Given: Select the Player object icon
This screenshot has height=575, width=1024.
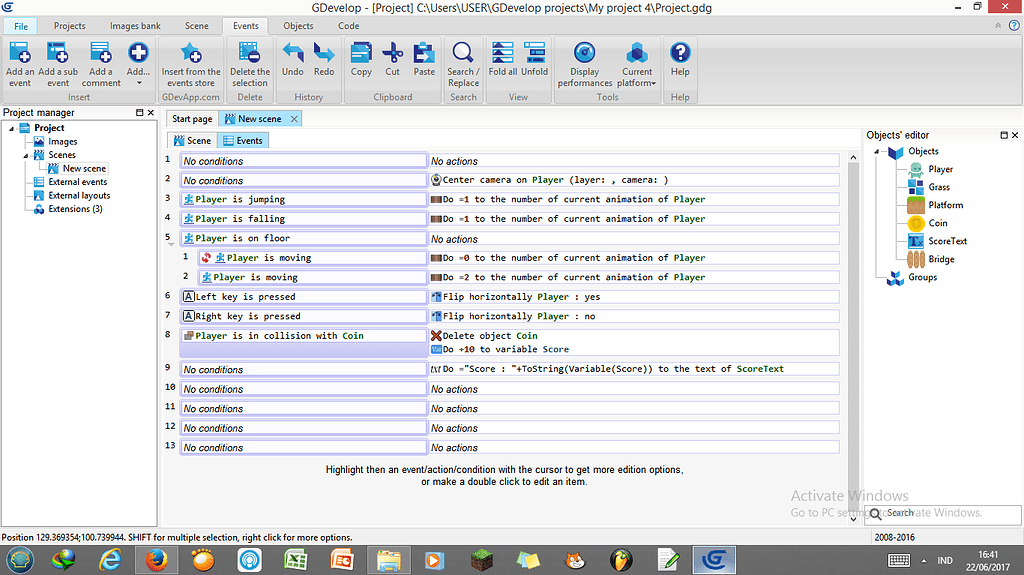Looking at the screenshot, I should pyautogui.click(x=916, y=169).
